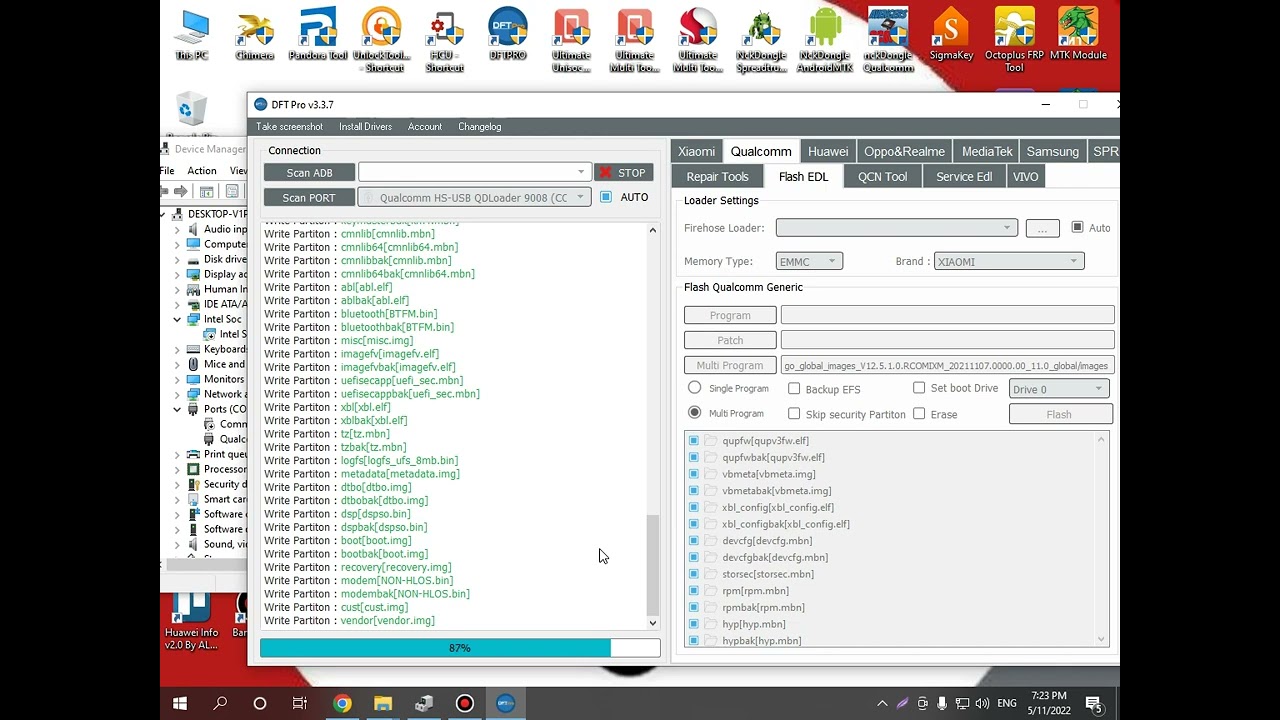Screen dimensions: 1280x720
Task: Click the Flash button
Action: point(1059,414)
